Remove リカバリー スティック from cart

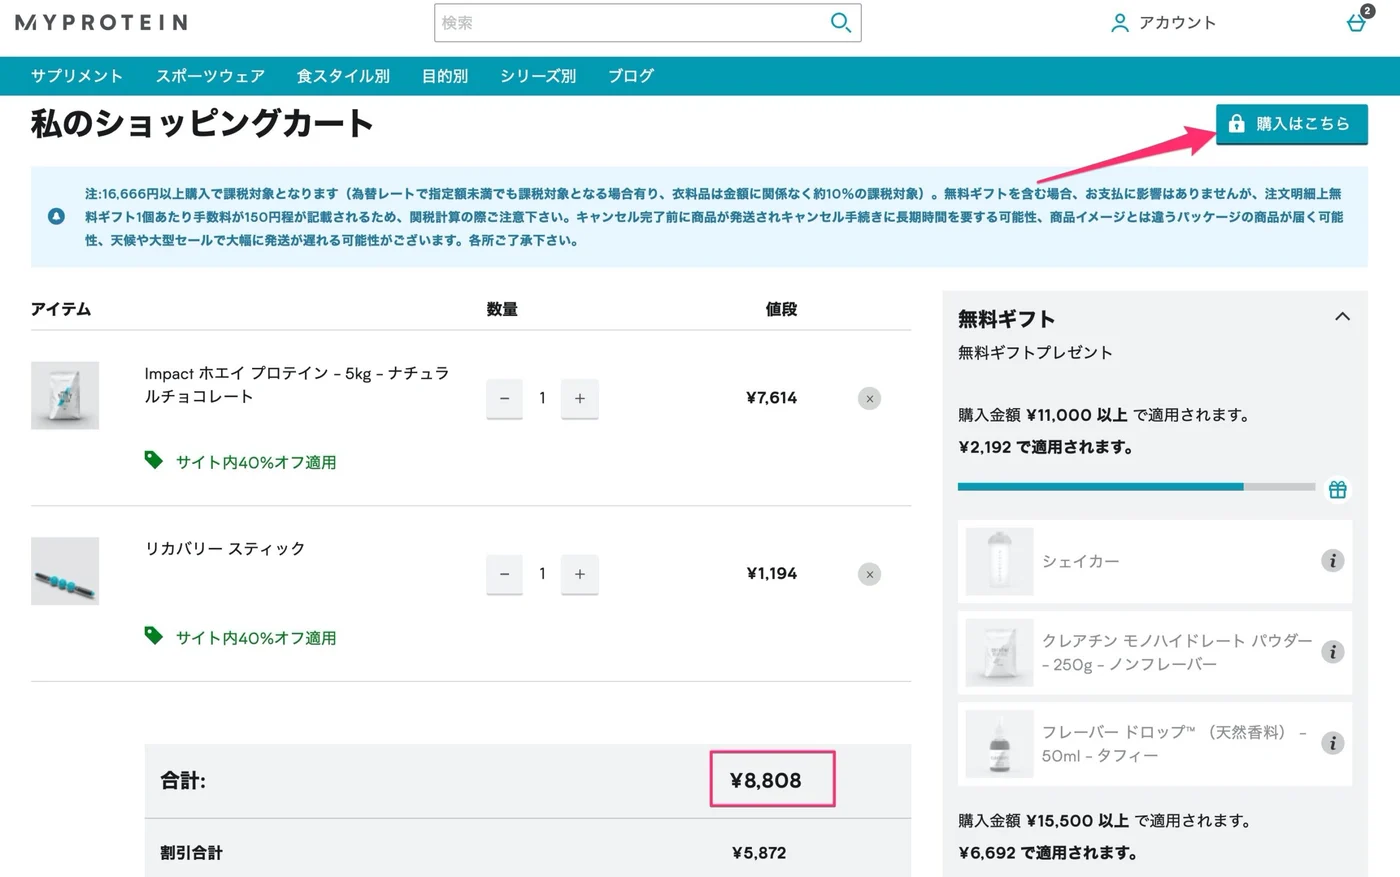pos(869,574)
